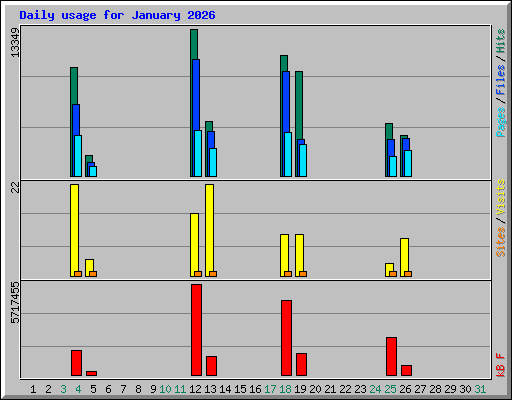Click the tallest red kilobytes bar for day 12
The width and height of the screenshot is (512, 400).
(x=196, y=330)
